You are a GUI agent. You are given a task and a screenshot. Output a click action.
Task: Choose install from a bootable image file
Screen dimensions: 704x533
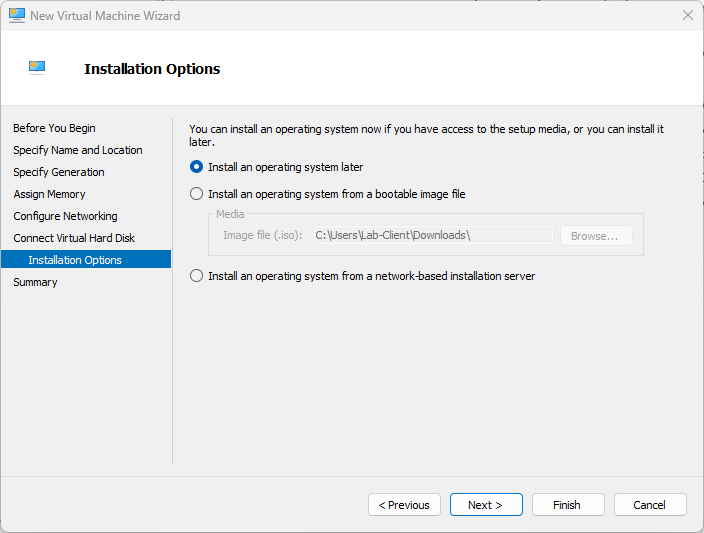pos(197,194)
